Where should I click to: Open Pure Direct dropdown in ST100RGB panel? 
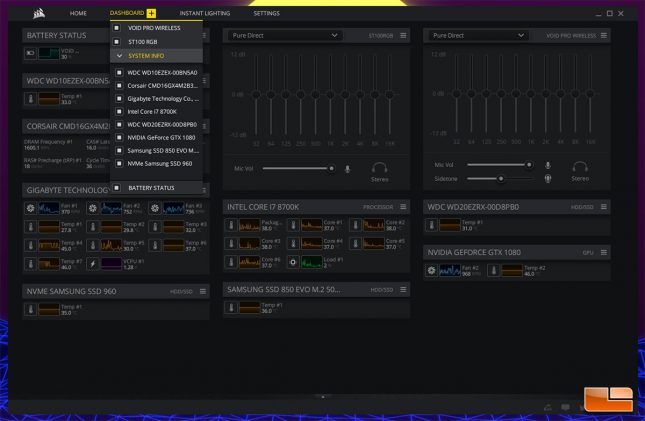pyautogui.click(x=285, y=35)
